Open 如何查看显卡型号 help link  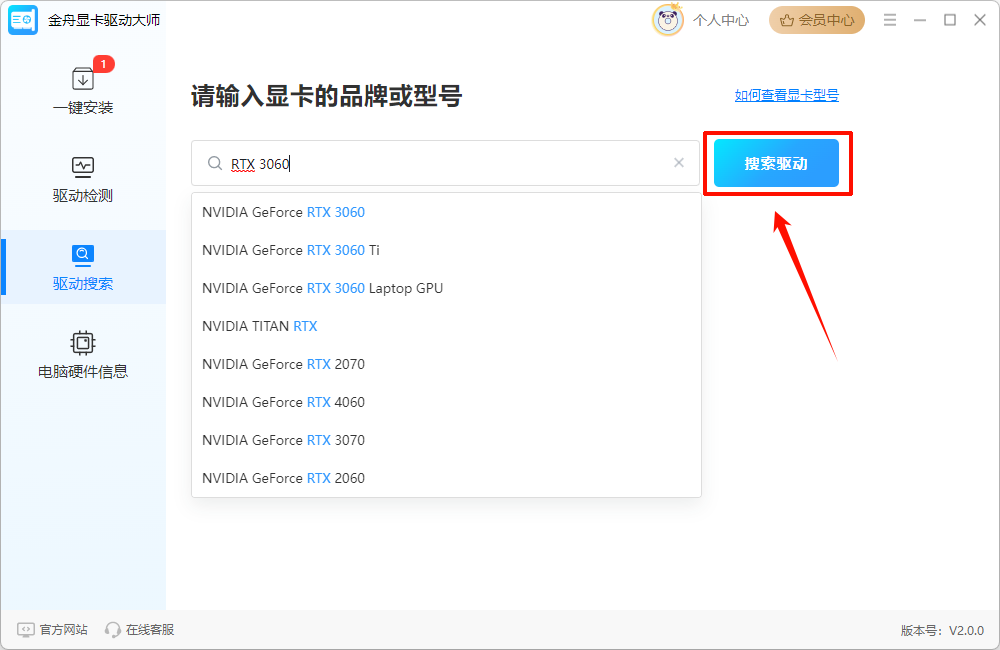pyautogui.click(x=786, y=96)
